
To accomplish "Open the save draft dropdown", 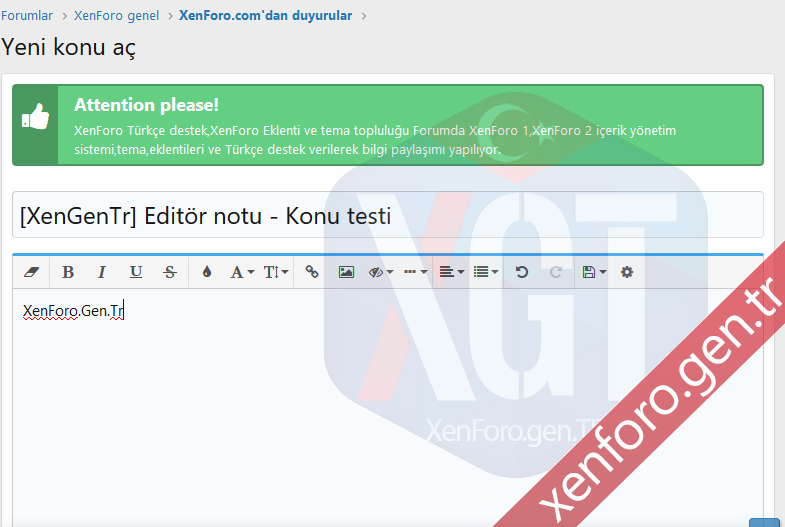I will (594, 272).
